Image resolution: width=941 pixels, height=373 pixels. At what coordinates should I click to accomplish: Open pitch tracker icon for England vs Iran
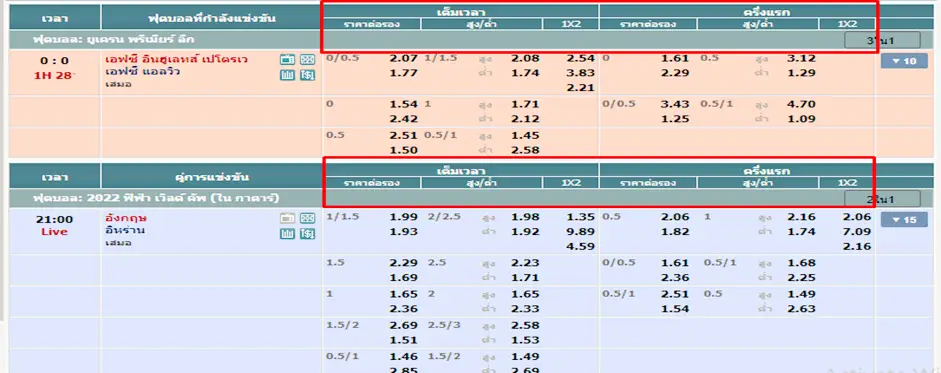(307, 218)
